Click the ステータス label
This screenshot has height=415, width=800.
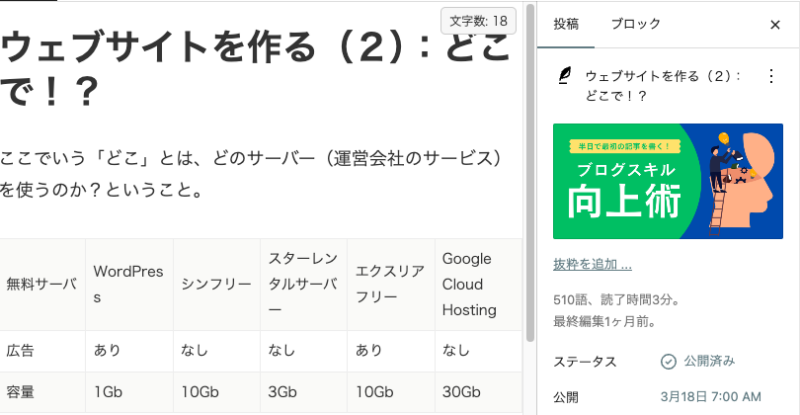pos(585,361)
